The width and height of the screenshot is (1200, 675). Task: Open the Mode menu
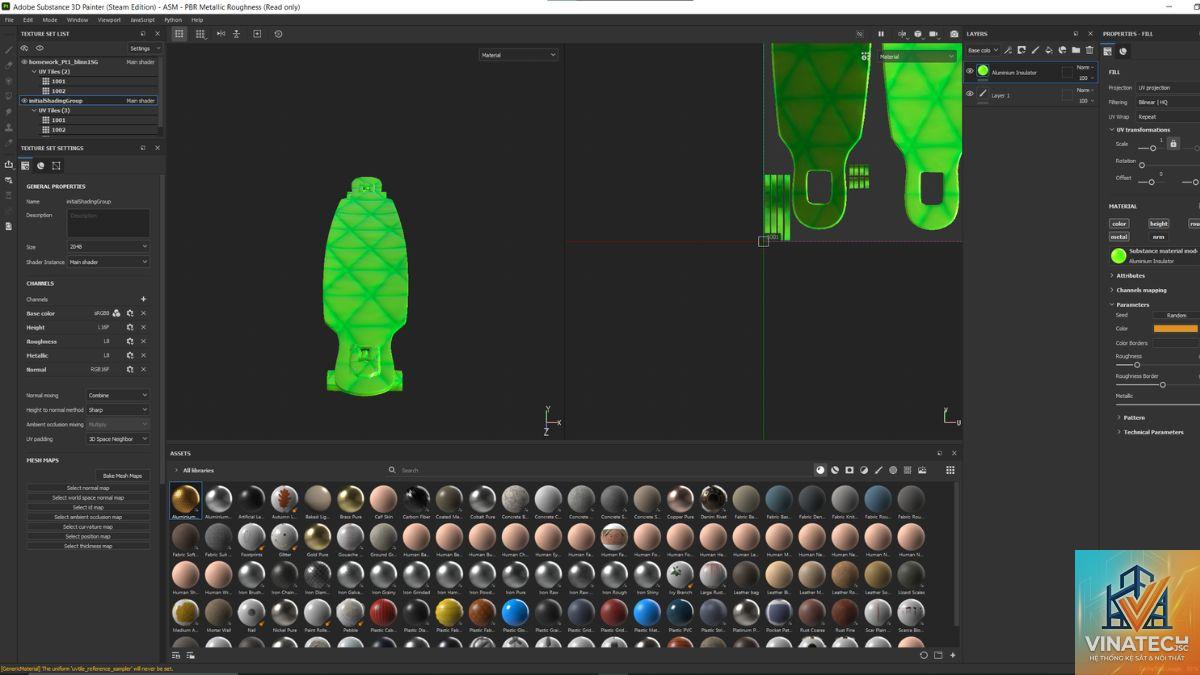click(50, 20)
